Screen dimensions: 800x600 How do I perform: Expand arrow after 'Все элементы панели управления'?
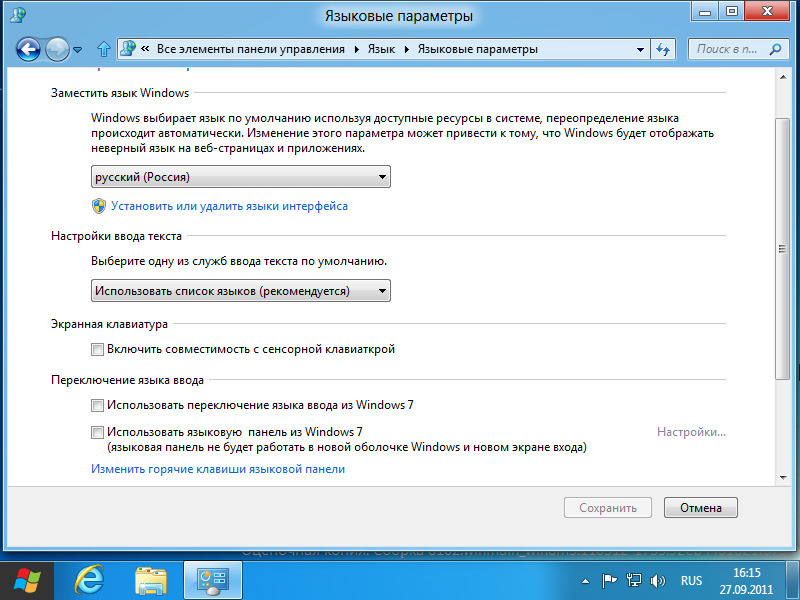356,49
